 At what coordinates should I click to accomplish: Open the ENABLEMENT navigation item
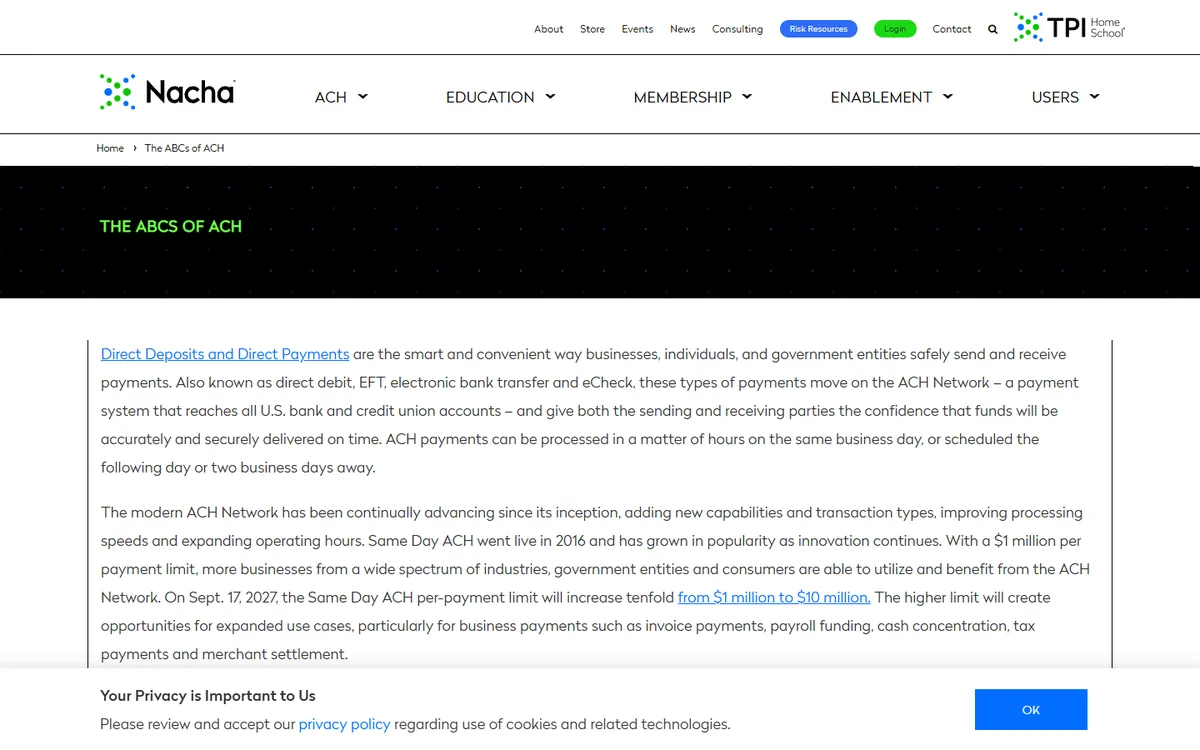[x=881, y=97]
